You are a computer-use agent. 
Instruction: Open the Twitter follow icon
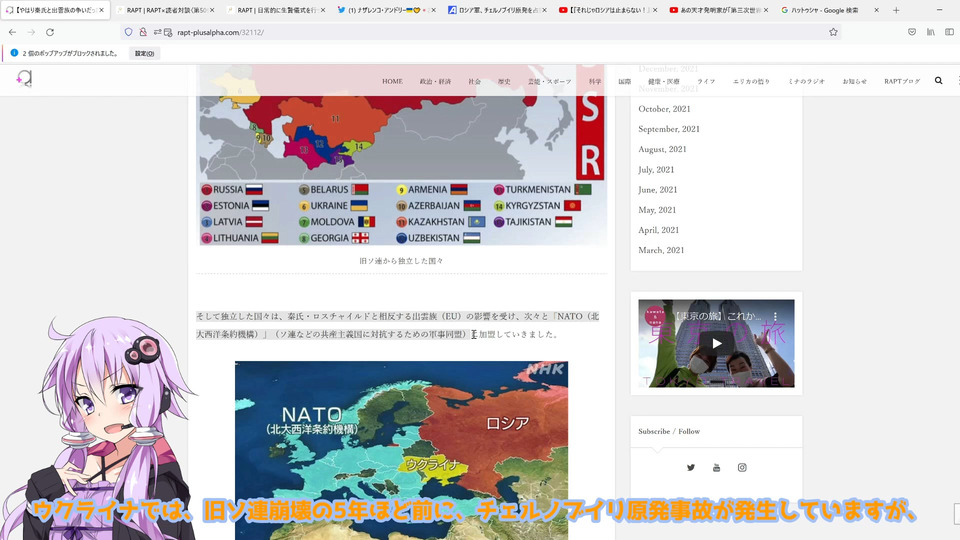click(691, 467)
